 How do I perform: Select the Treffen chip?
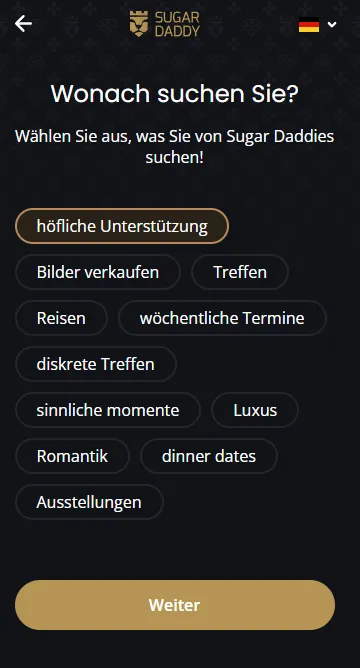[240, 272]
